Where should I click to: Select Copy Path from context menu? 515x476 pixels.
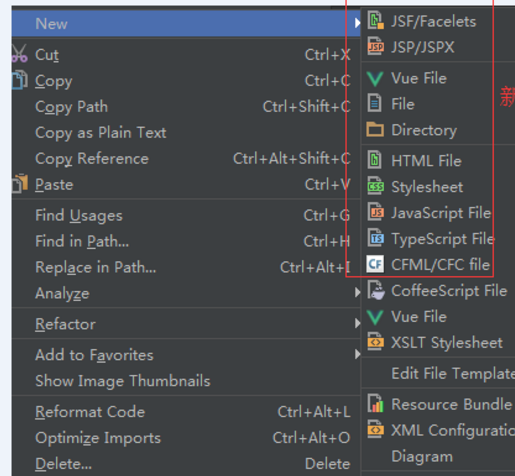pos(186,107)
